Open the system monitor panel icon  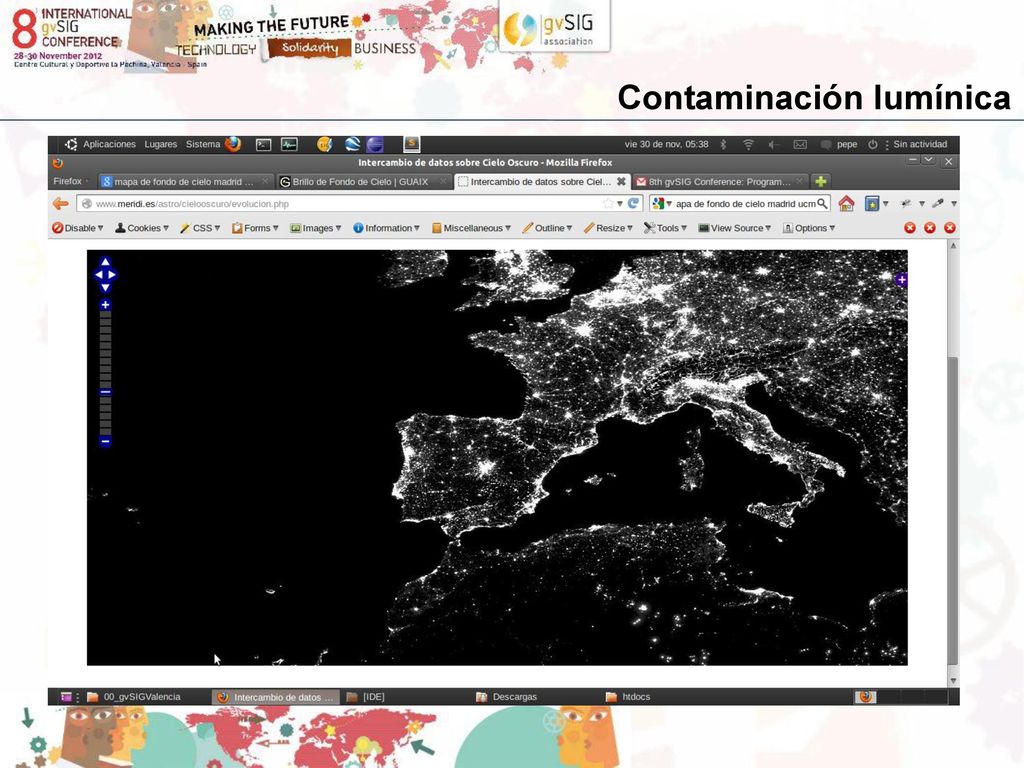[x=289, y=144]
